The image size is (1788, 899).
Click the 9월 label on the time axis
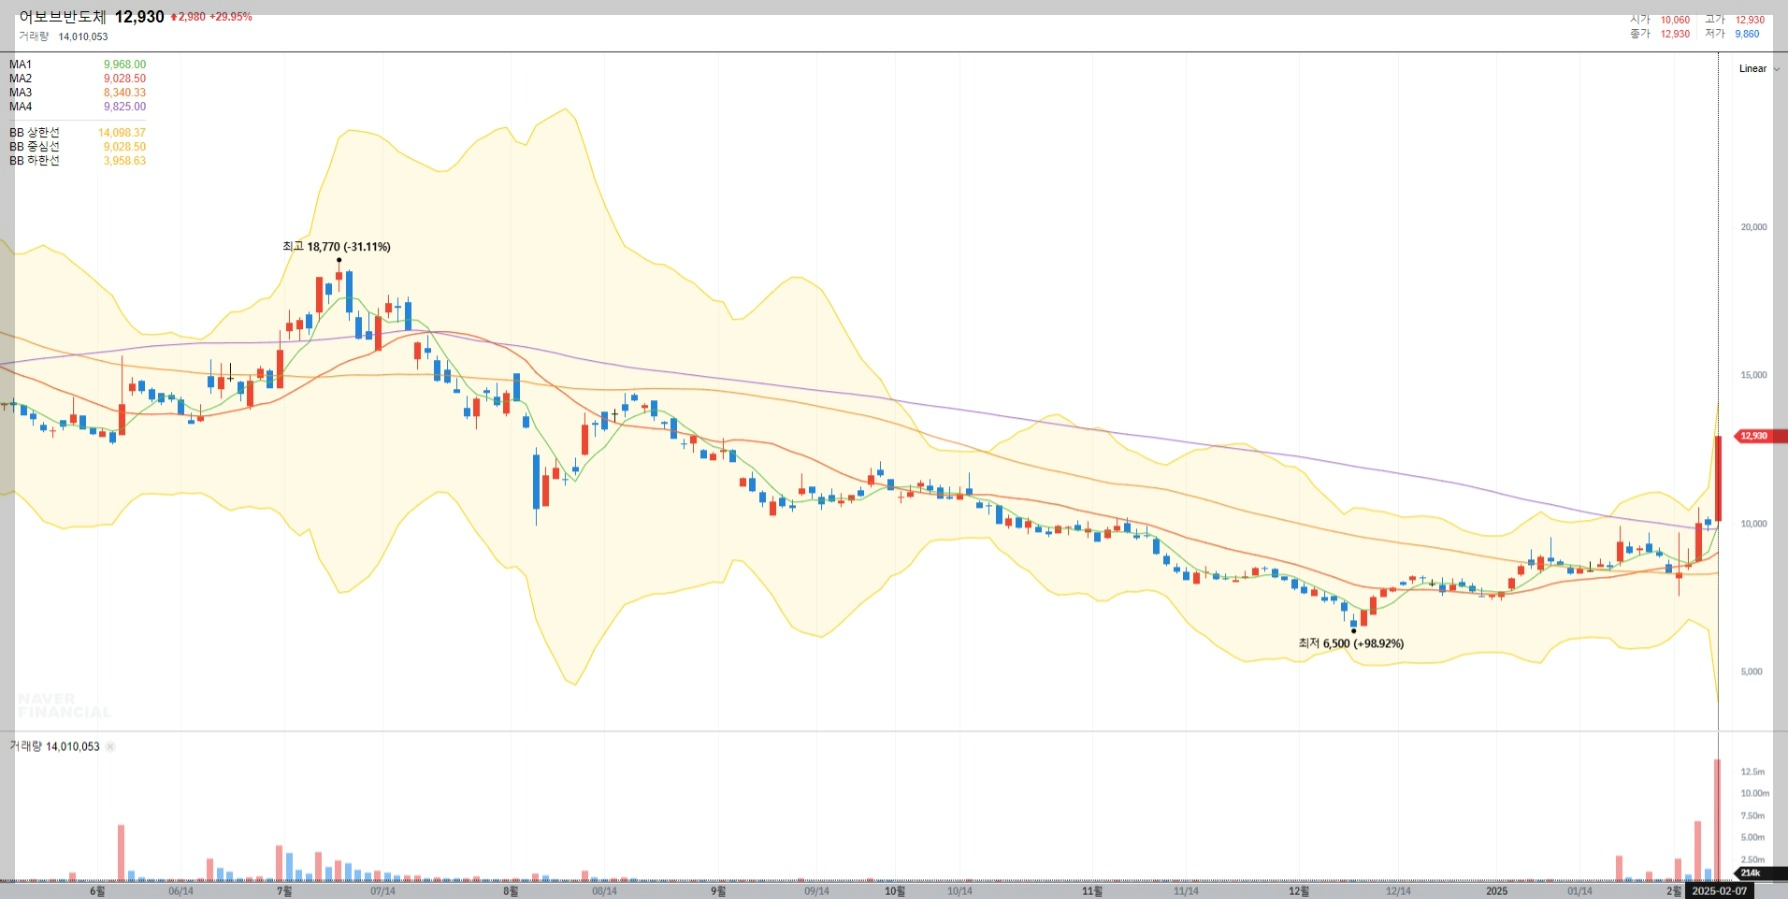718,891
